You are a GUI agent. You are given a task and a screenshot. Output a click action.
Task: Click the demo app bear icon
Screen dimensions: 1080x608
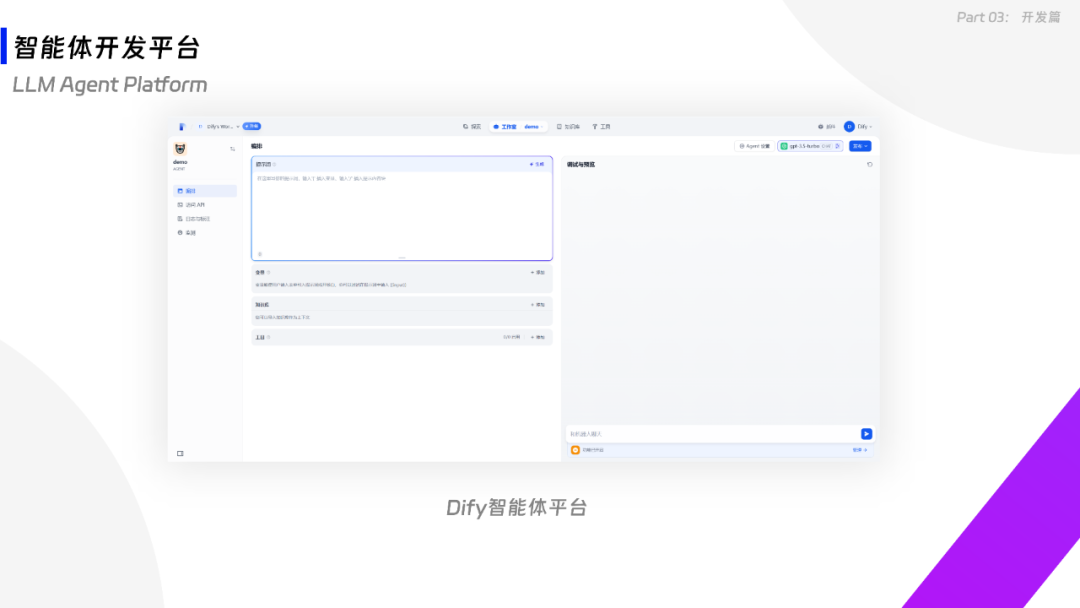tap(180, 149)
